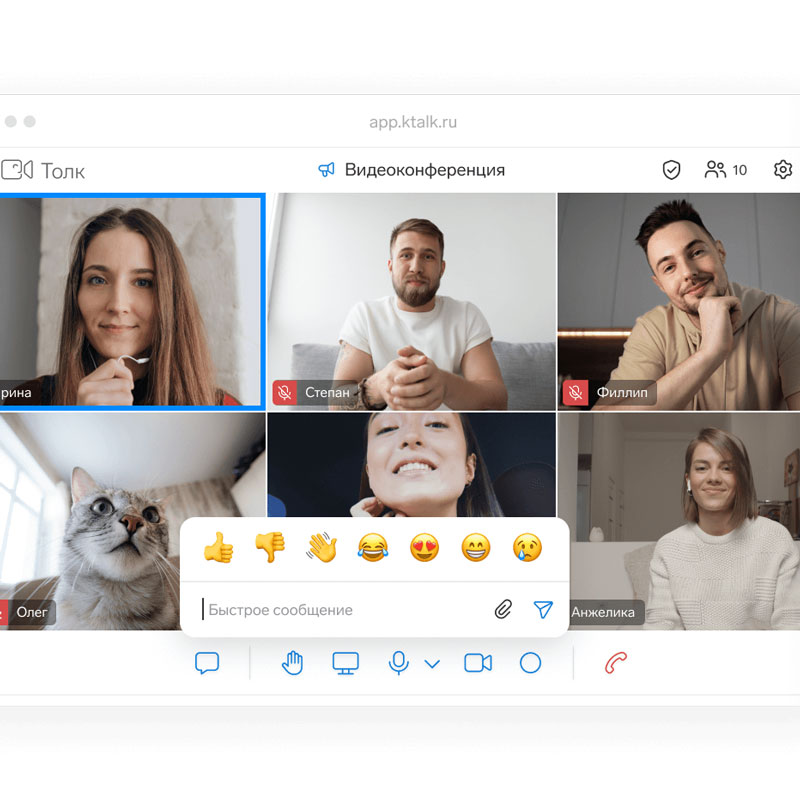Hang up with the red phone icon
Image resolution: width=800 pixels, height=800 pixels.
click(616, 663)
